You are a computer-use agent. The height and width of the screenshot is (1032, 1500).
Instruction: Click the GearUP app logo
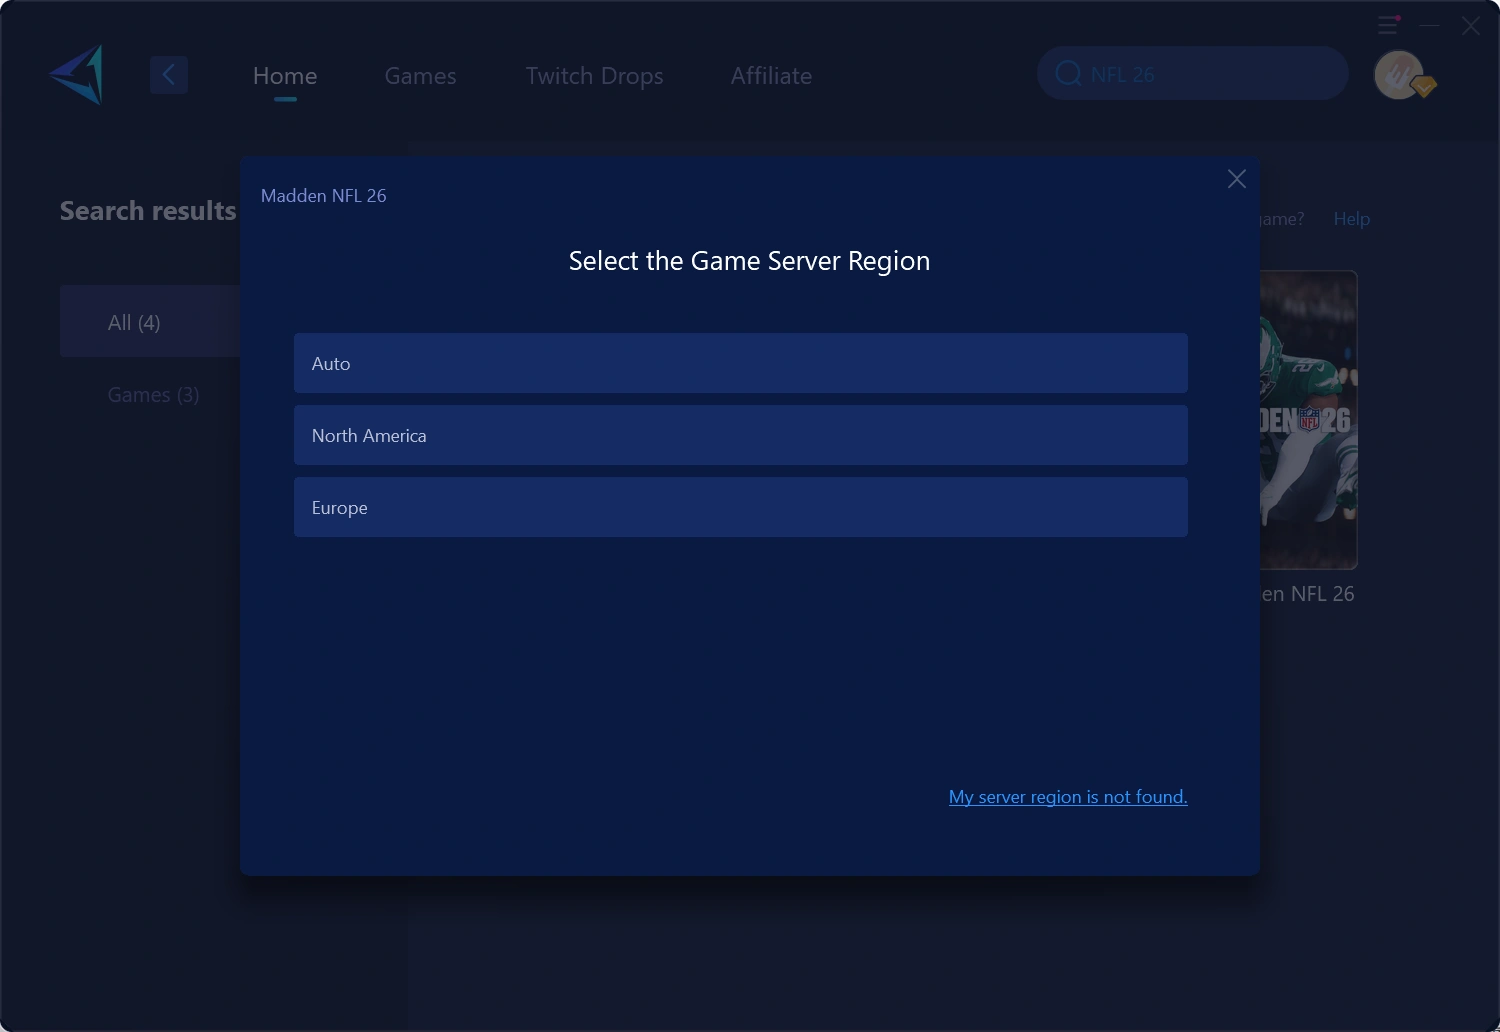click(77, 75)
